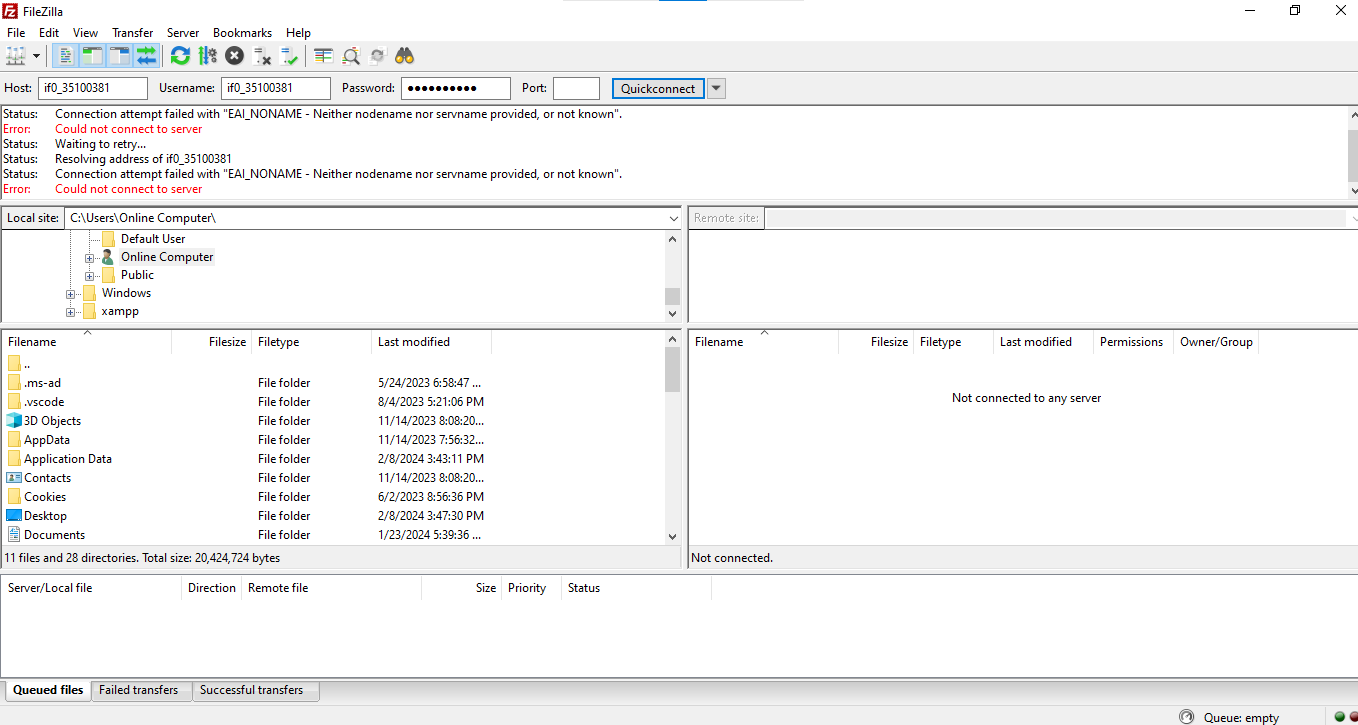Open the Transfer menu
The image size is (1358, 725).
133,33
